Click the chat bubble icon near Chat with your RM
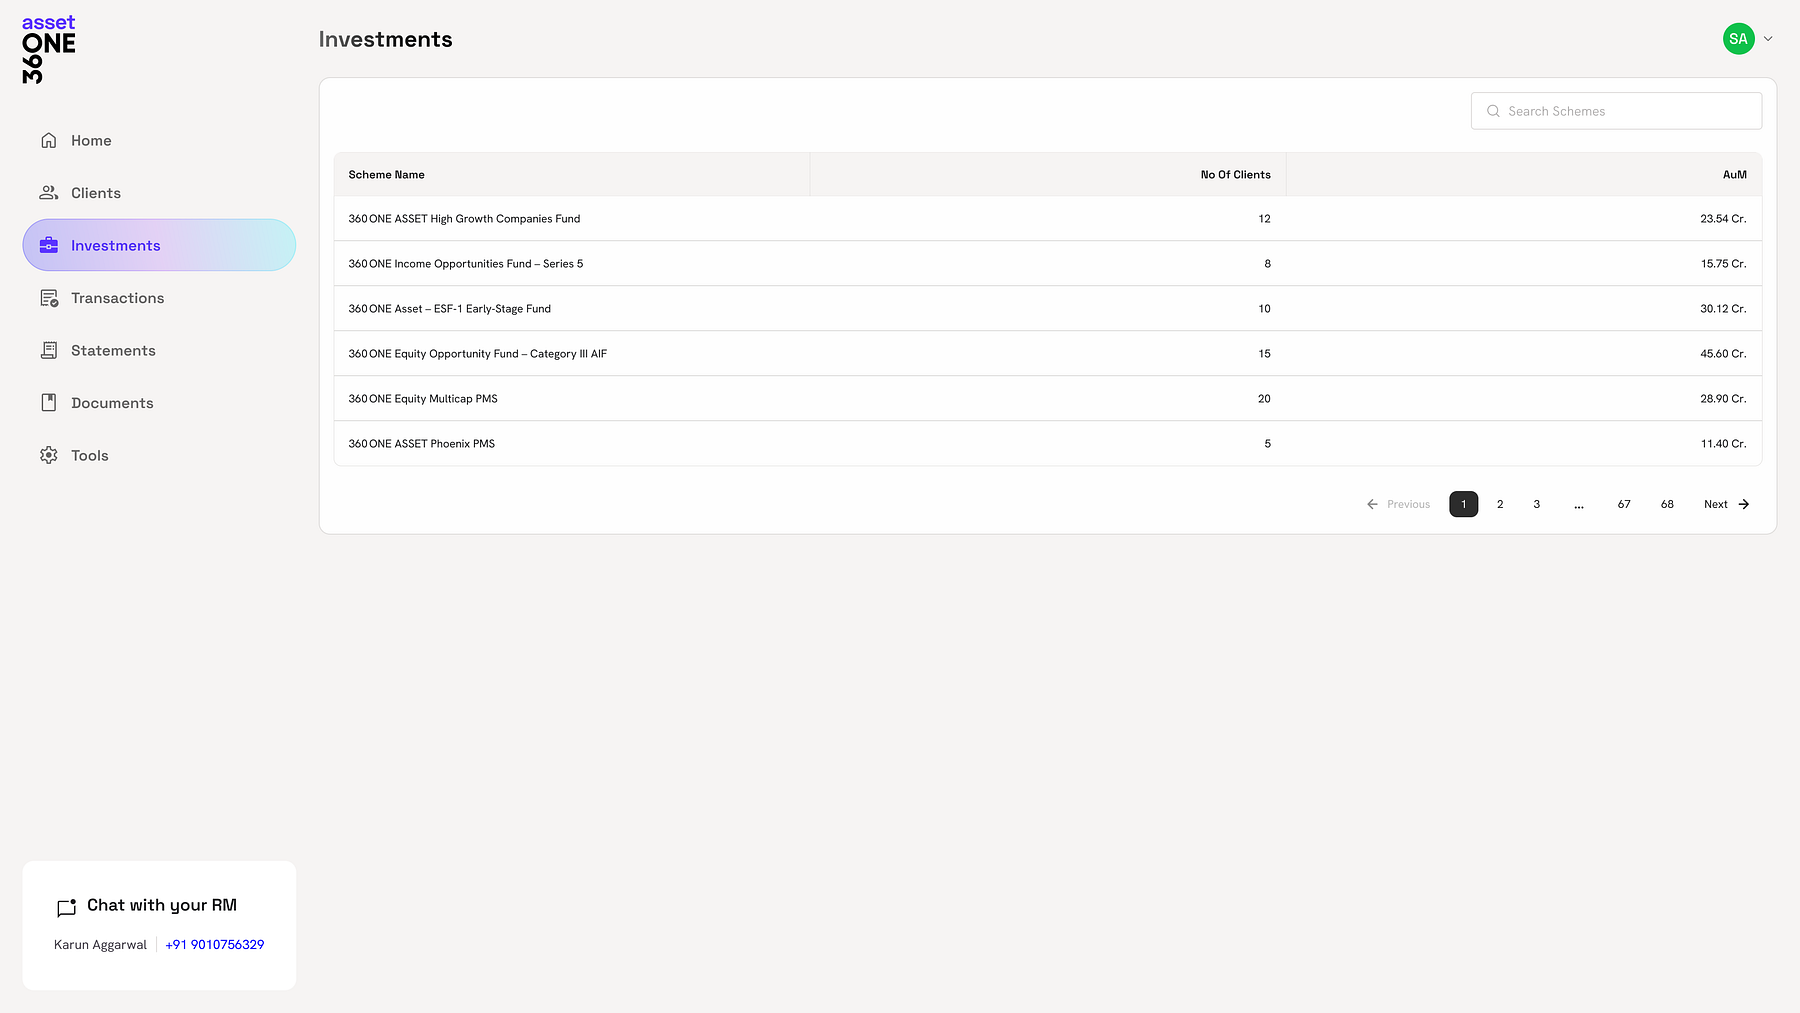Screen dimensions: 1800x1013 [66, 908]
